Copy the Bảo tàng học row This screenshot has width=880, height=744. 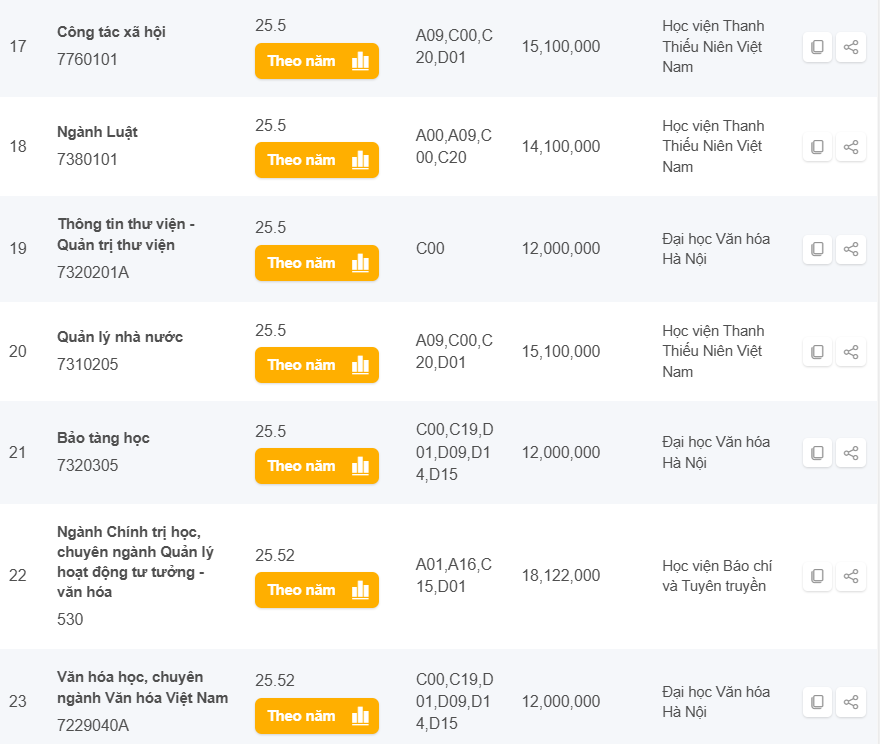click(817, 453)
